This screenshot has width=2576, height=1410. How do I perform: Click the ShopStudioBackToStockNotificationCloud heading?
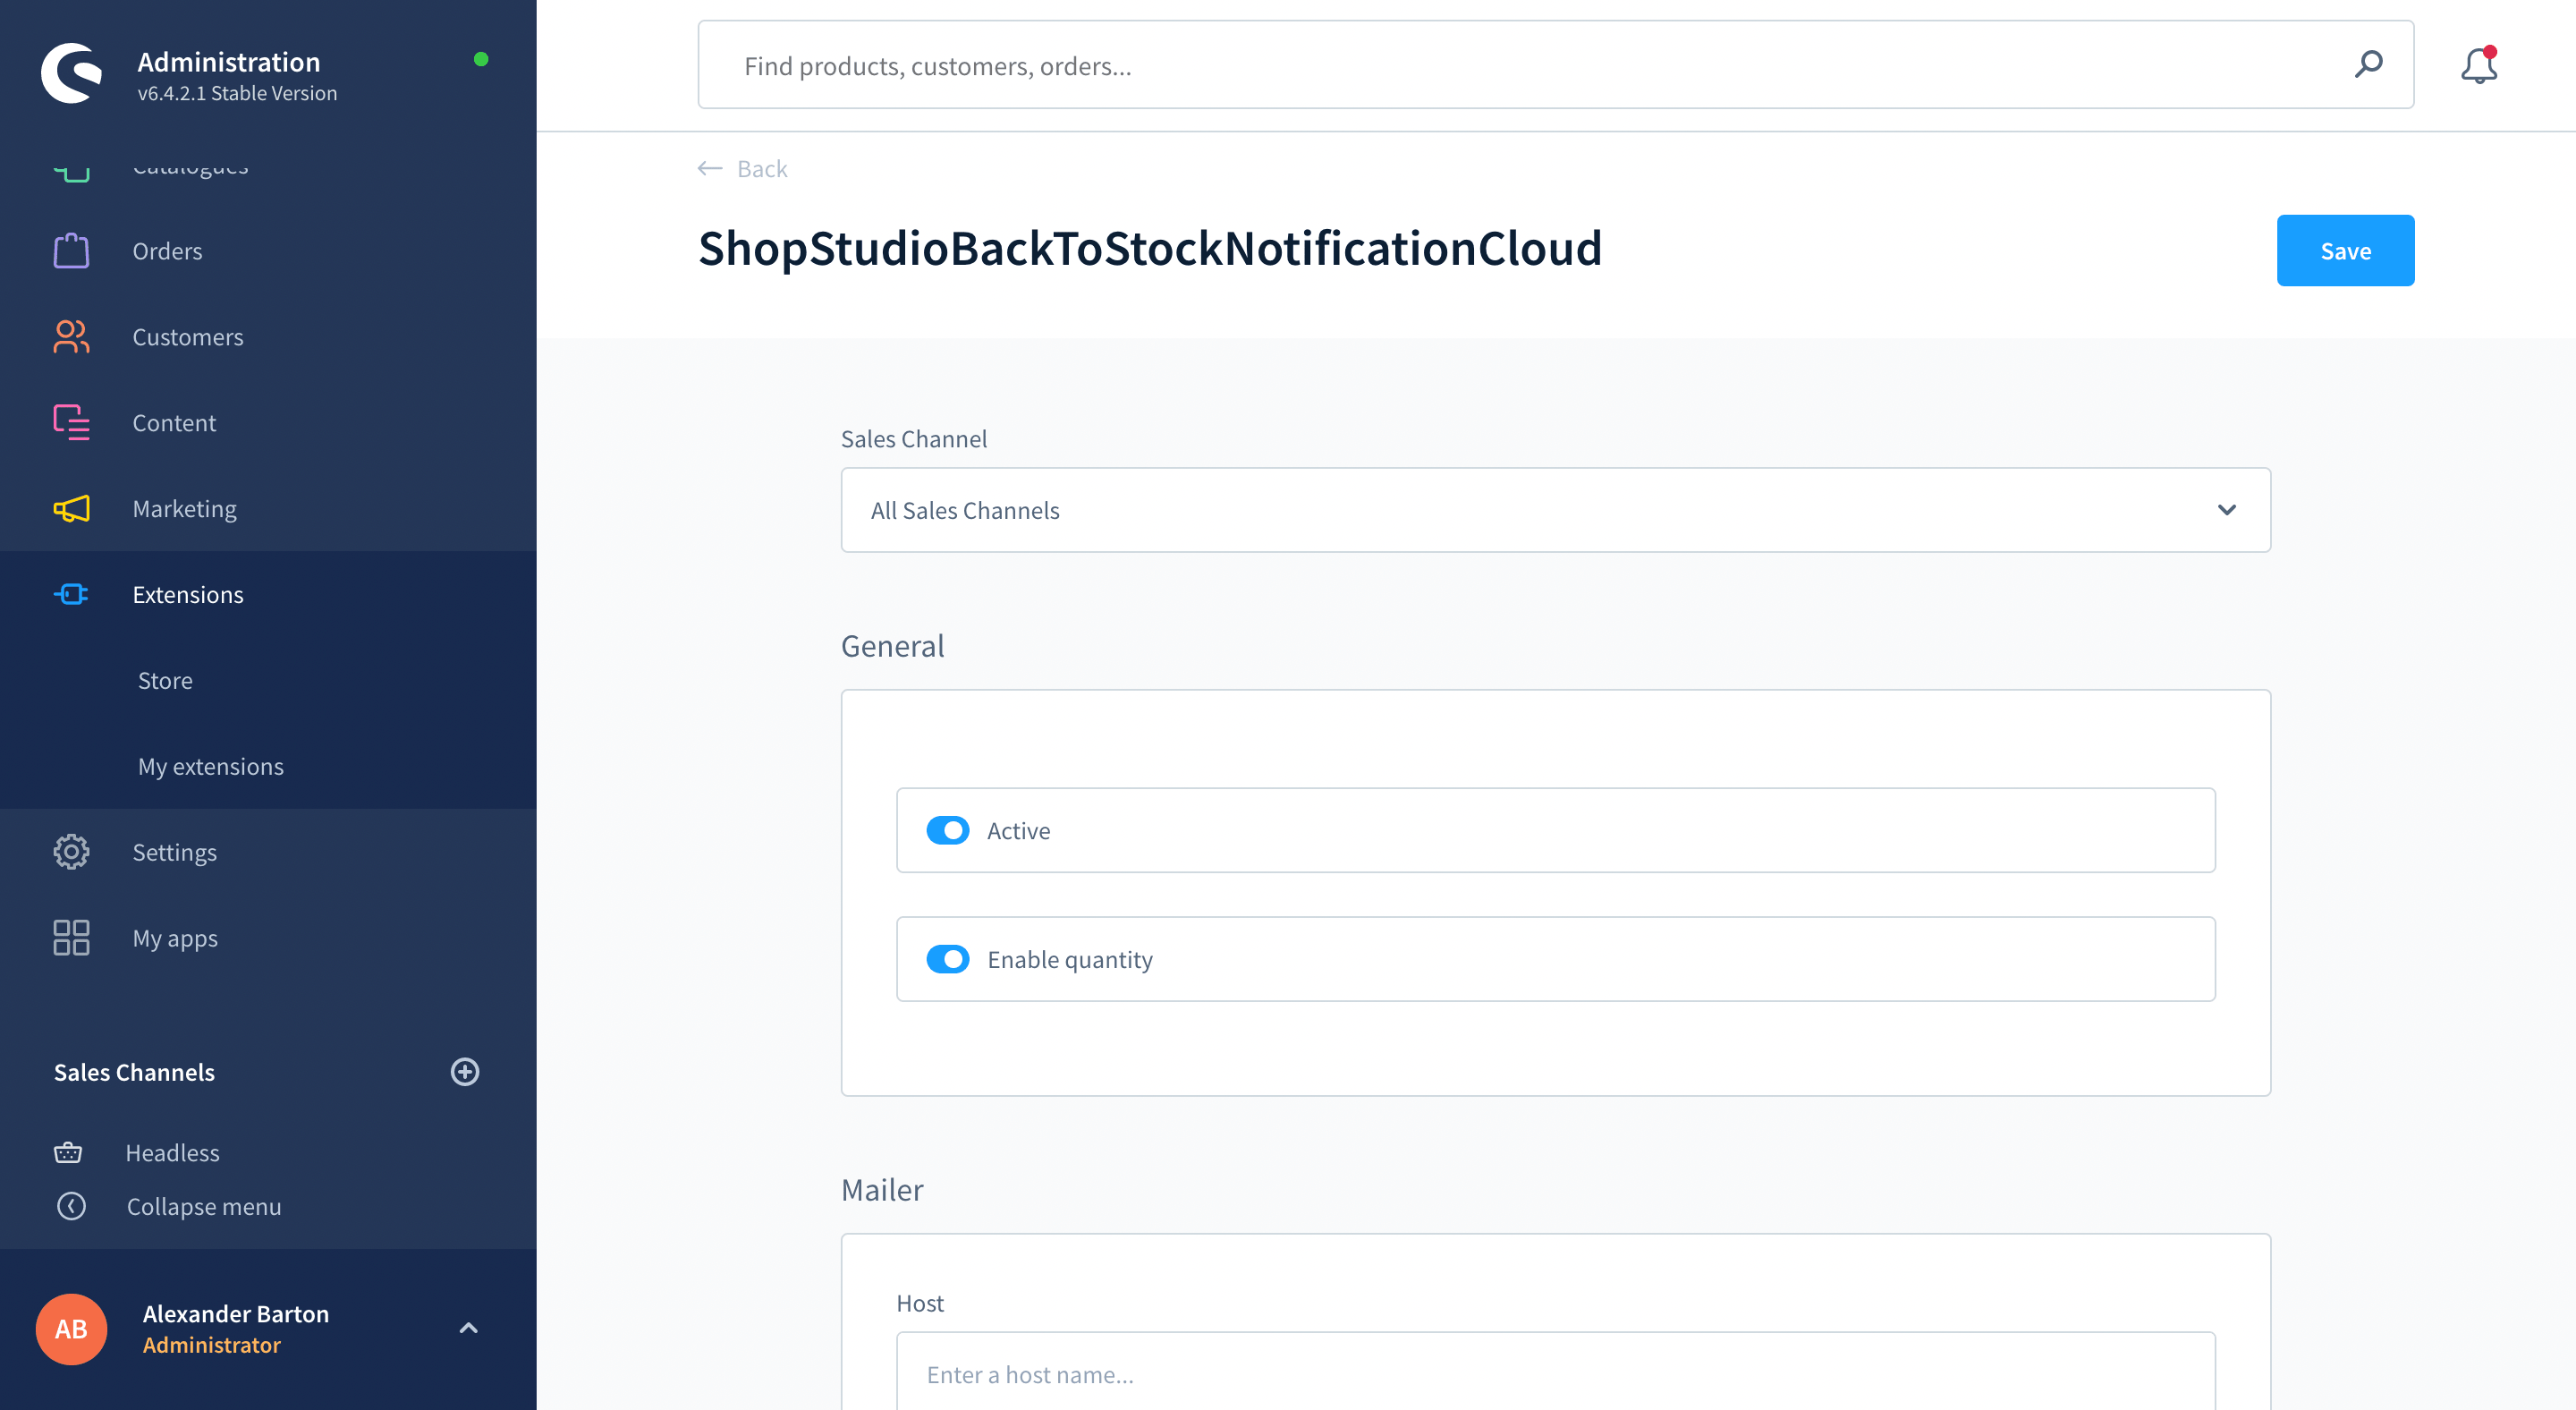(1150, 248)
